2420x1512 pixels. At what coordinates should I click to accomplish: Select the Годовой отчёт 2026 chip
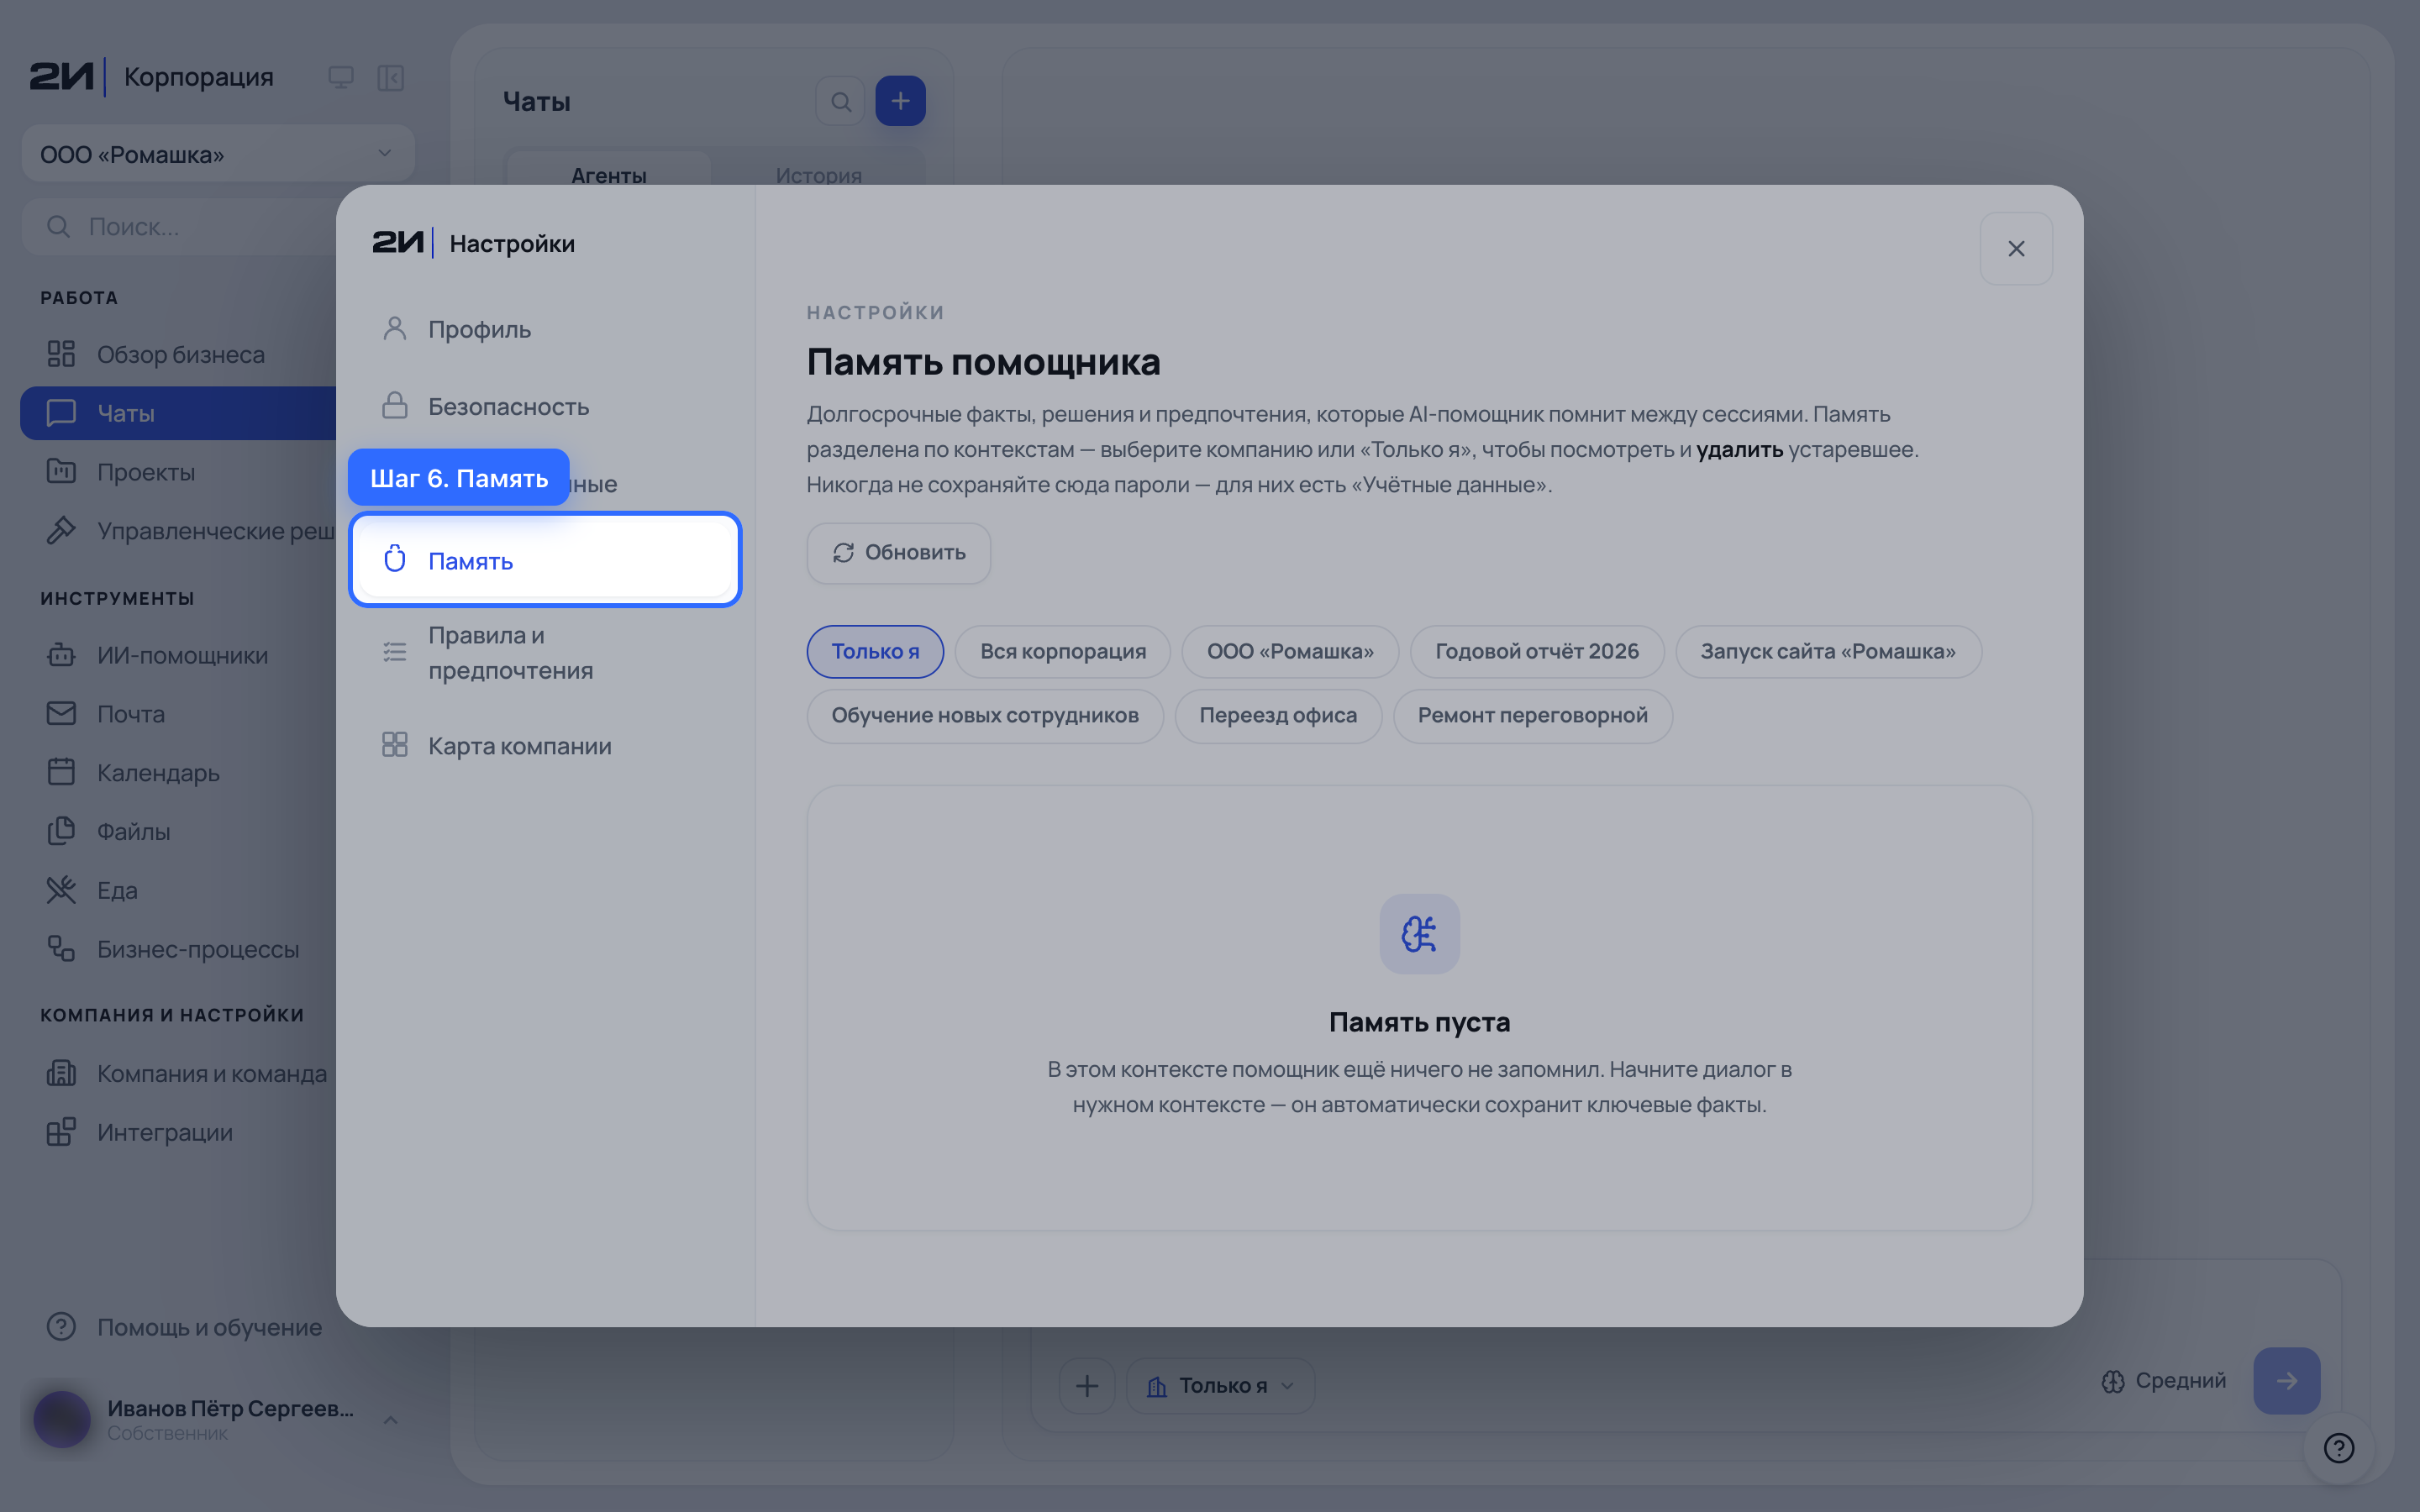point(1537,652)
